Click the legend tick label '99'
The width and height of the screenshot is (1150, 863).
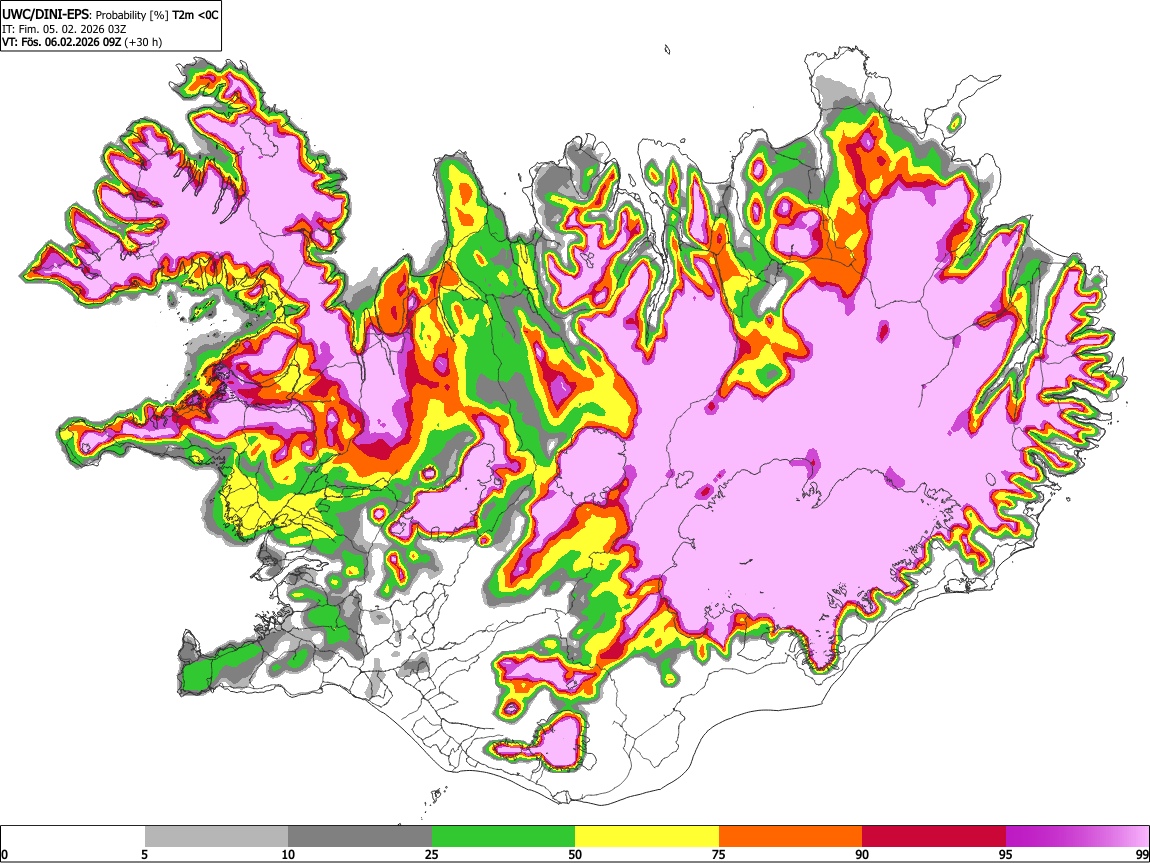pyautogui.click(x=1142, y=854)
